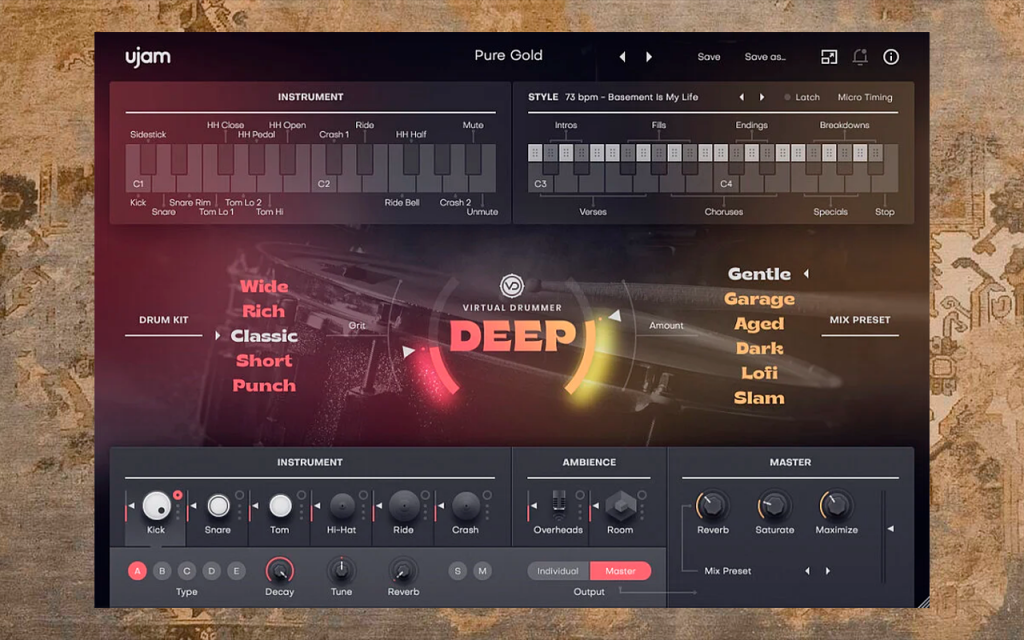Click the Ride volume knob

pyautogui.click(x=404, y=505)
